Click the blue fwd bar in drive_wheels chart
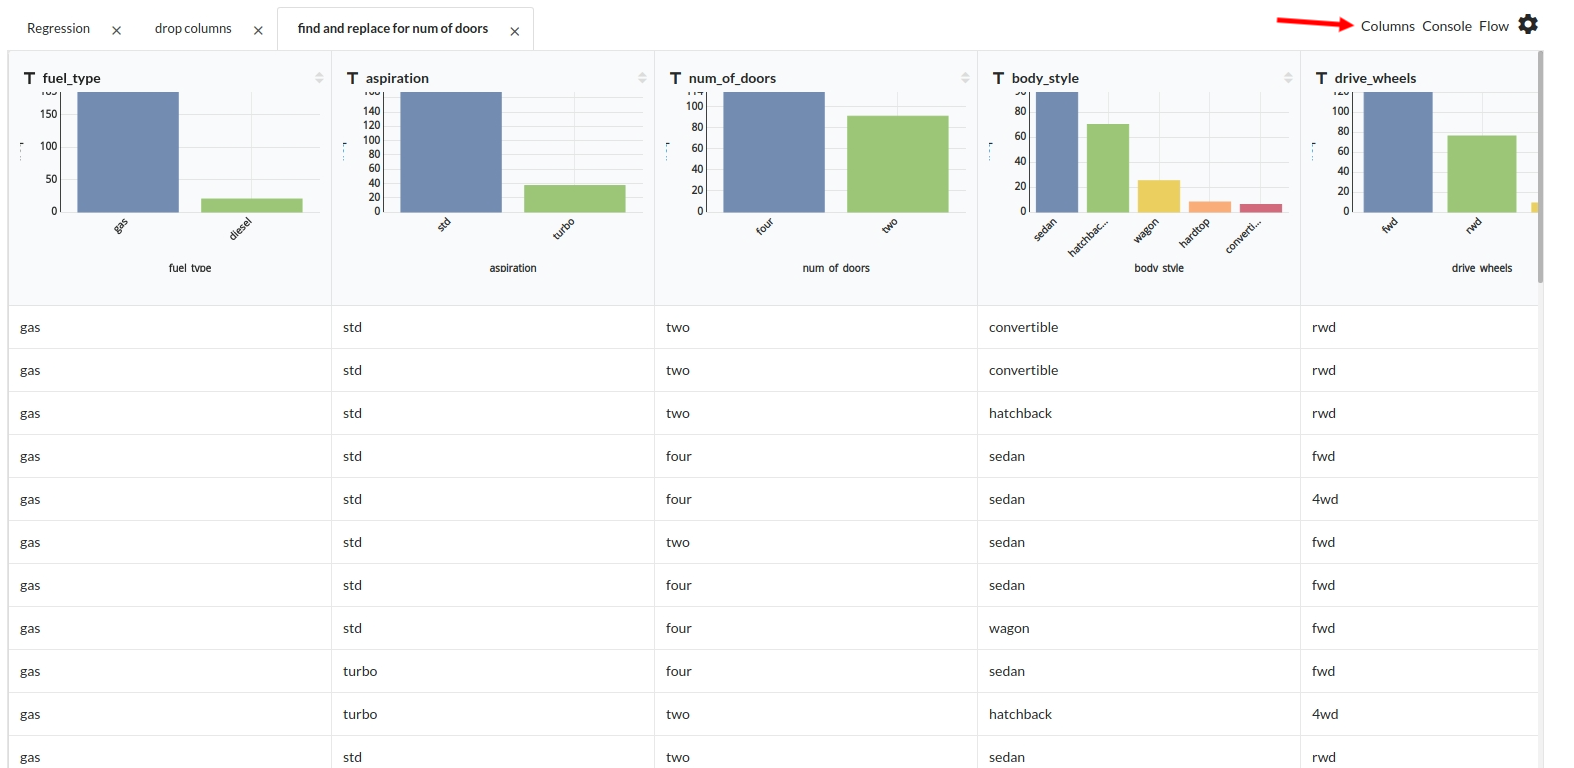 tap(1398, 152)
